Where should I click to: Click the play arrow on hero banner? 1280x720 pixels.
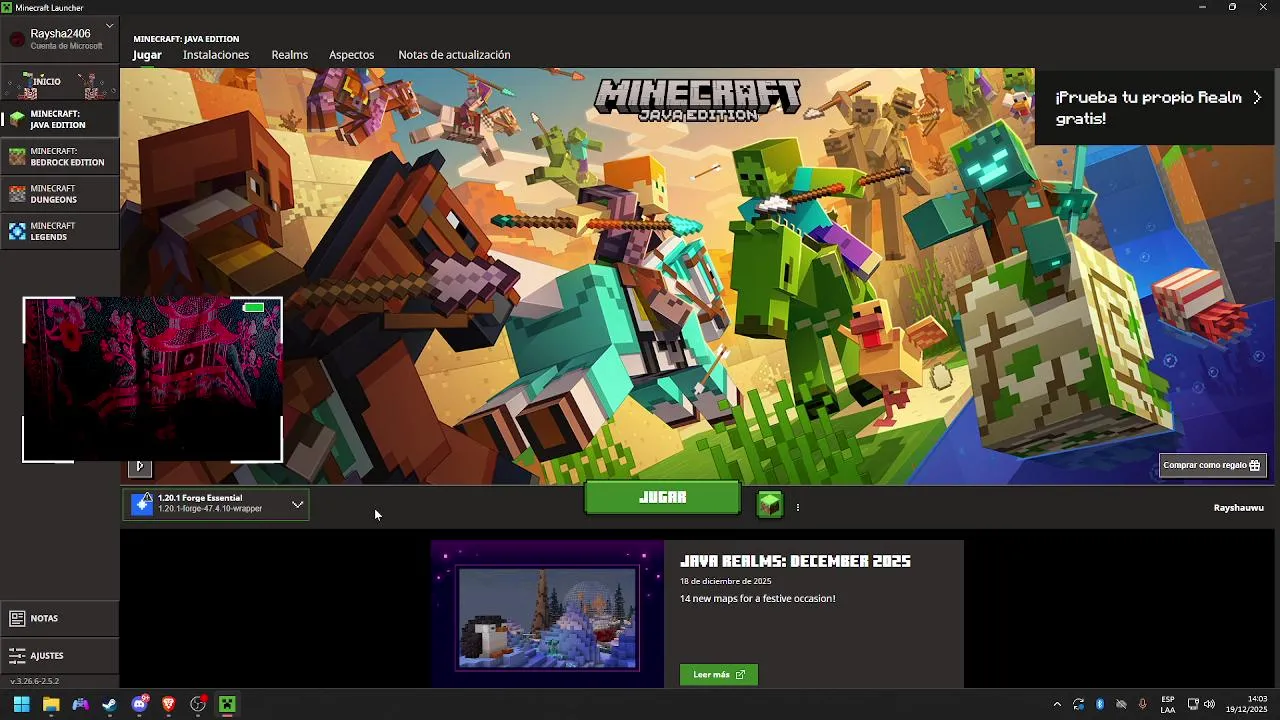pos(140,466)
